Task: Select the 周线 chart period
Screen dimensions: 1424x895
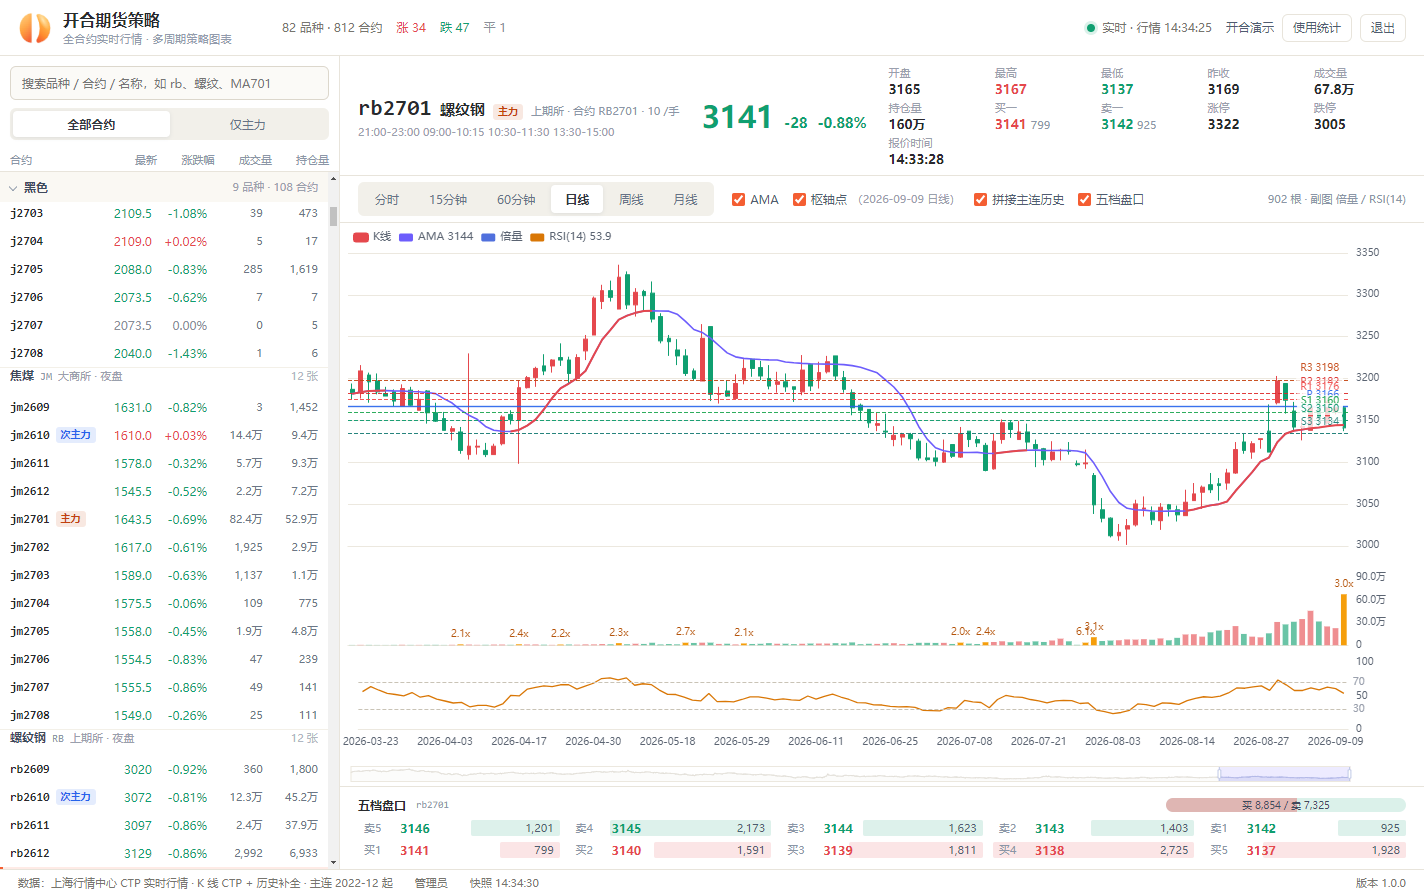Action: 631,200
